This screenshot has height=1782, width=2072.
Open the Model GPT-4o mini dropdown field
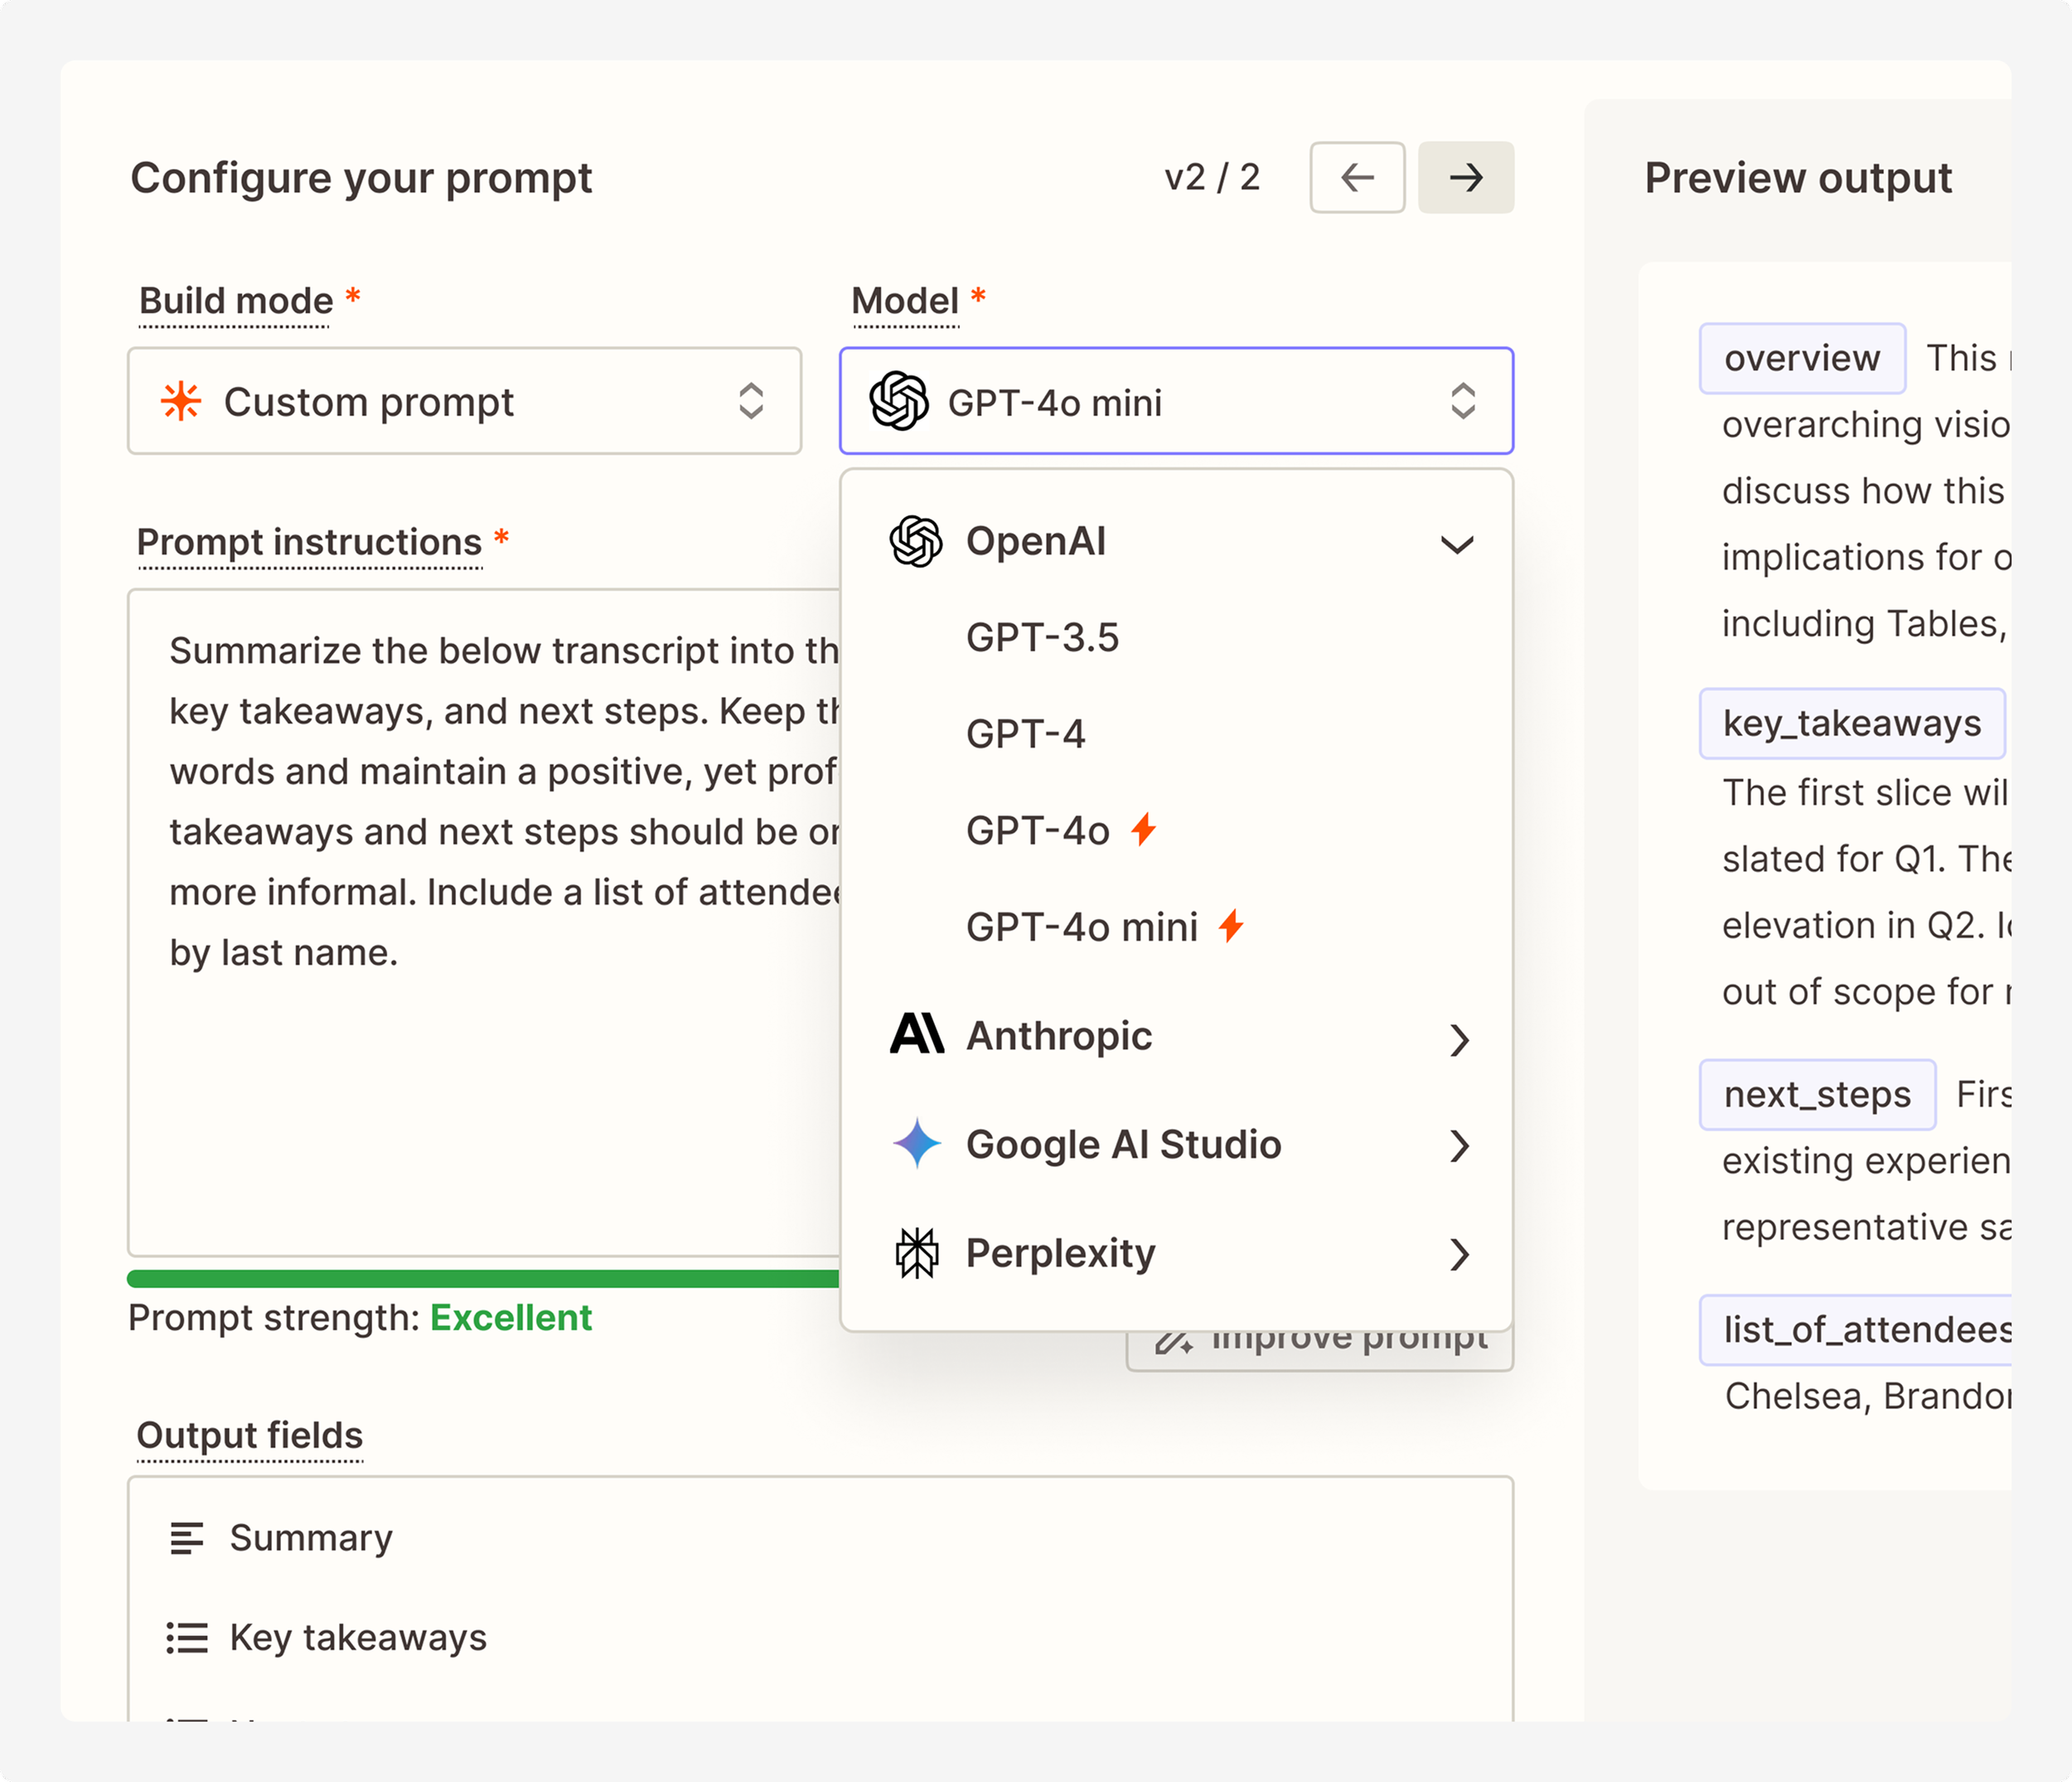(x=1176, y=401)
